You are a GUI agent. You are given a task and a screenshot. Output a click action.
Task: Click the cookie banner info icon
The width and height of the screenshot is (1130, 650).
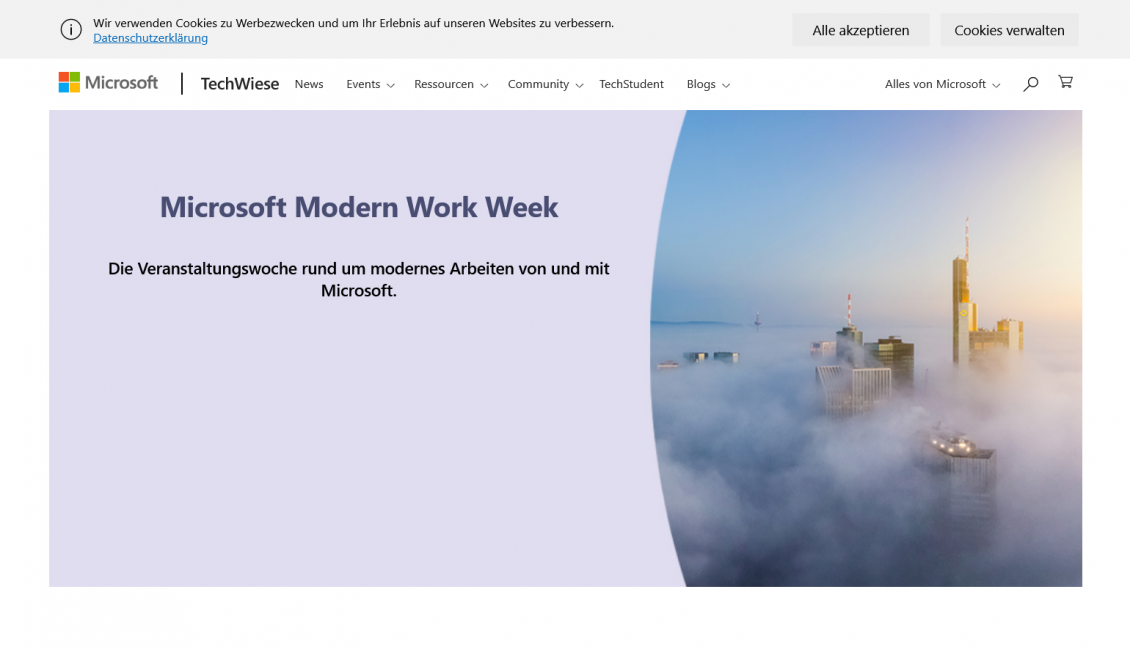[x=71, y=30]
